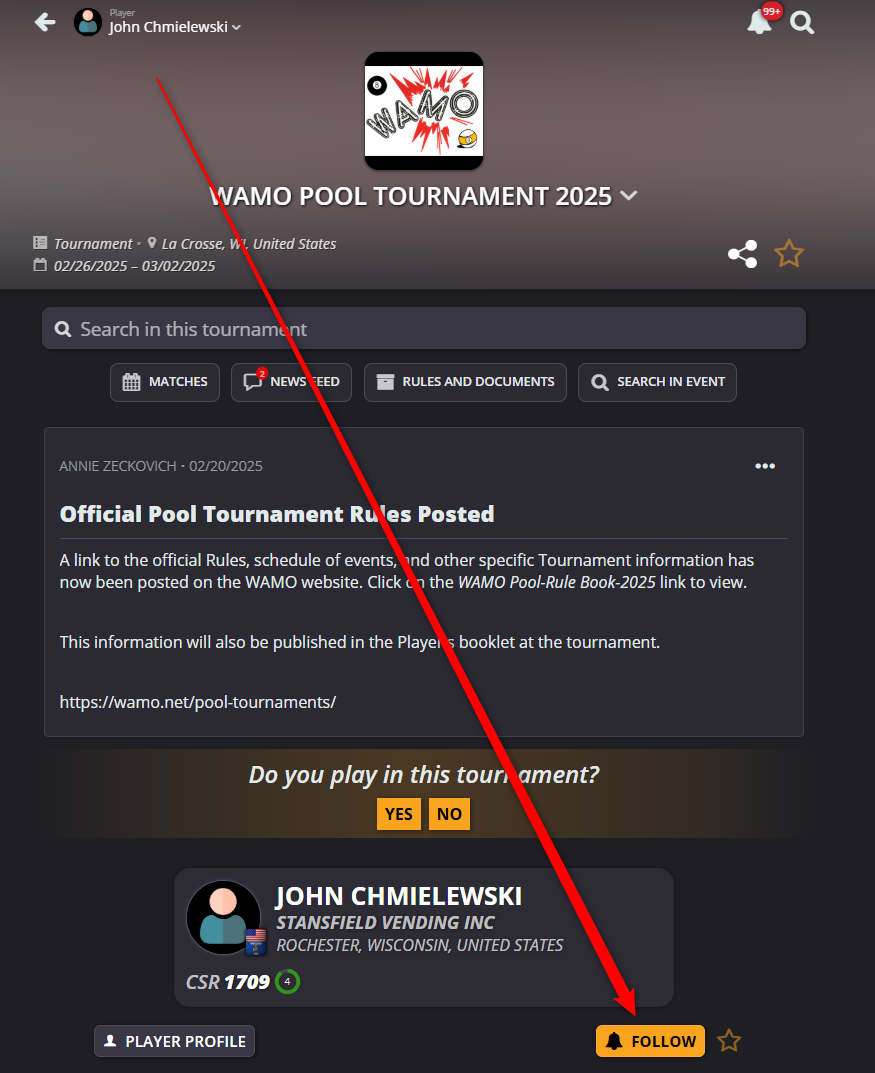Favorite John Chmielewski with bottom star
The width and height of the screenshot is (875, 1073).
tap(729, 1041)
